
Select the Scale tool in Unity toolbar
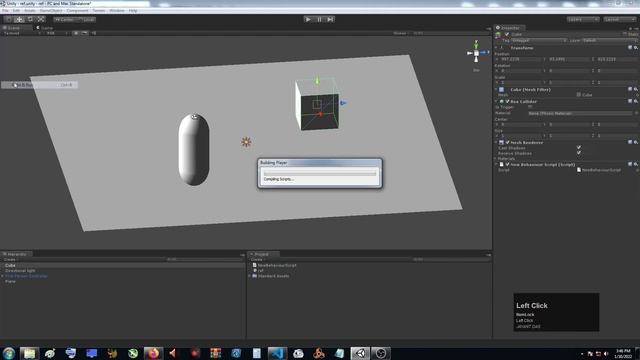click(x=41, y=19)
